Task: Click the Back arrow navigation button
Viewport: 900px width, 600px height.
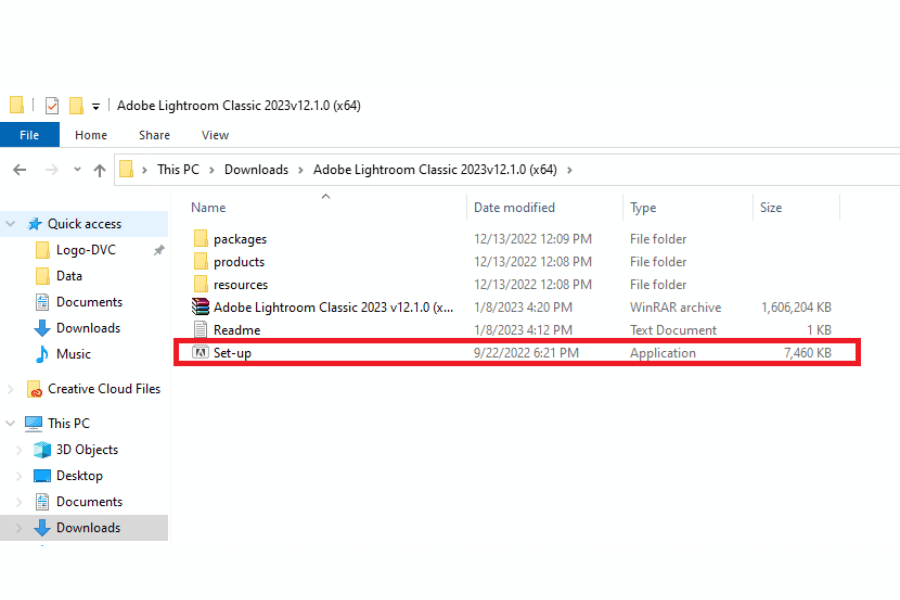Action: [19, 170]
